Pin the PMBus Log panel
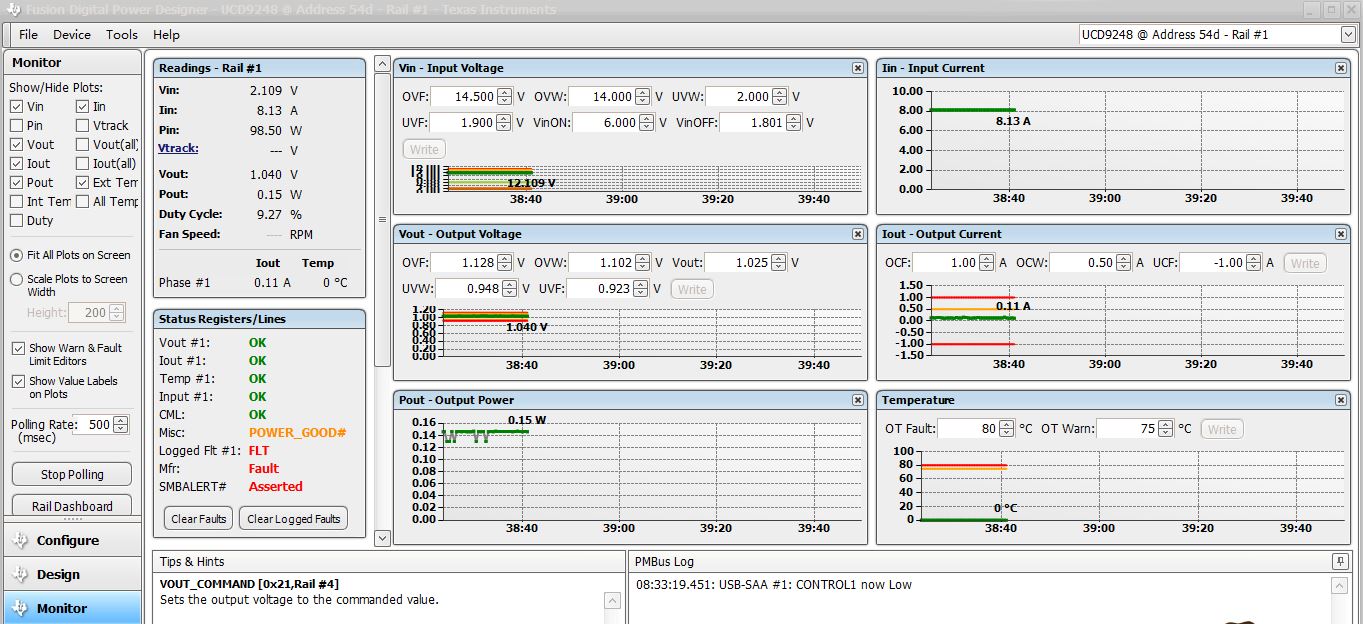The height and width of the screenshot is (624, 1363). point(1339,561)
